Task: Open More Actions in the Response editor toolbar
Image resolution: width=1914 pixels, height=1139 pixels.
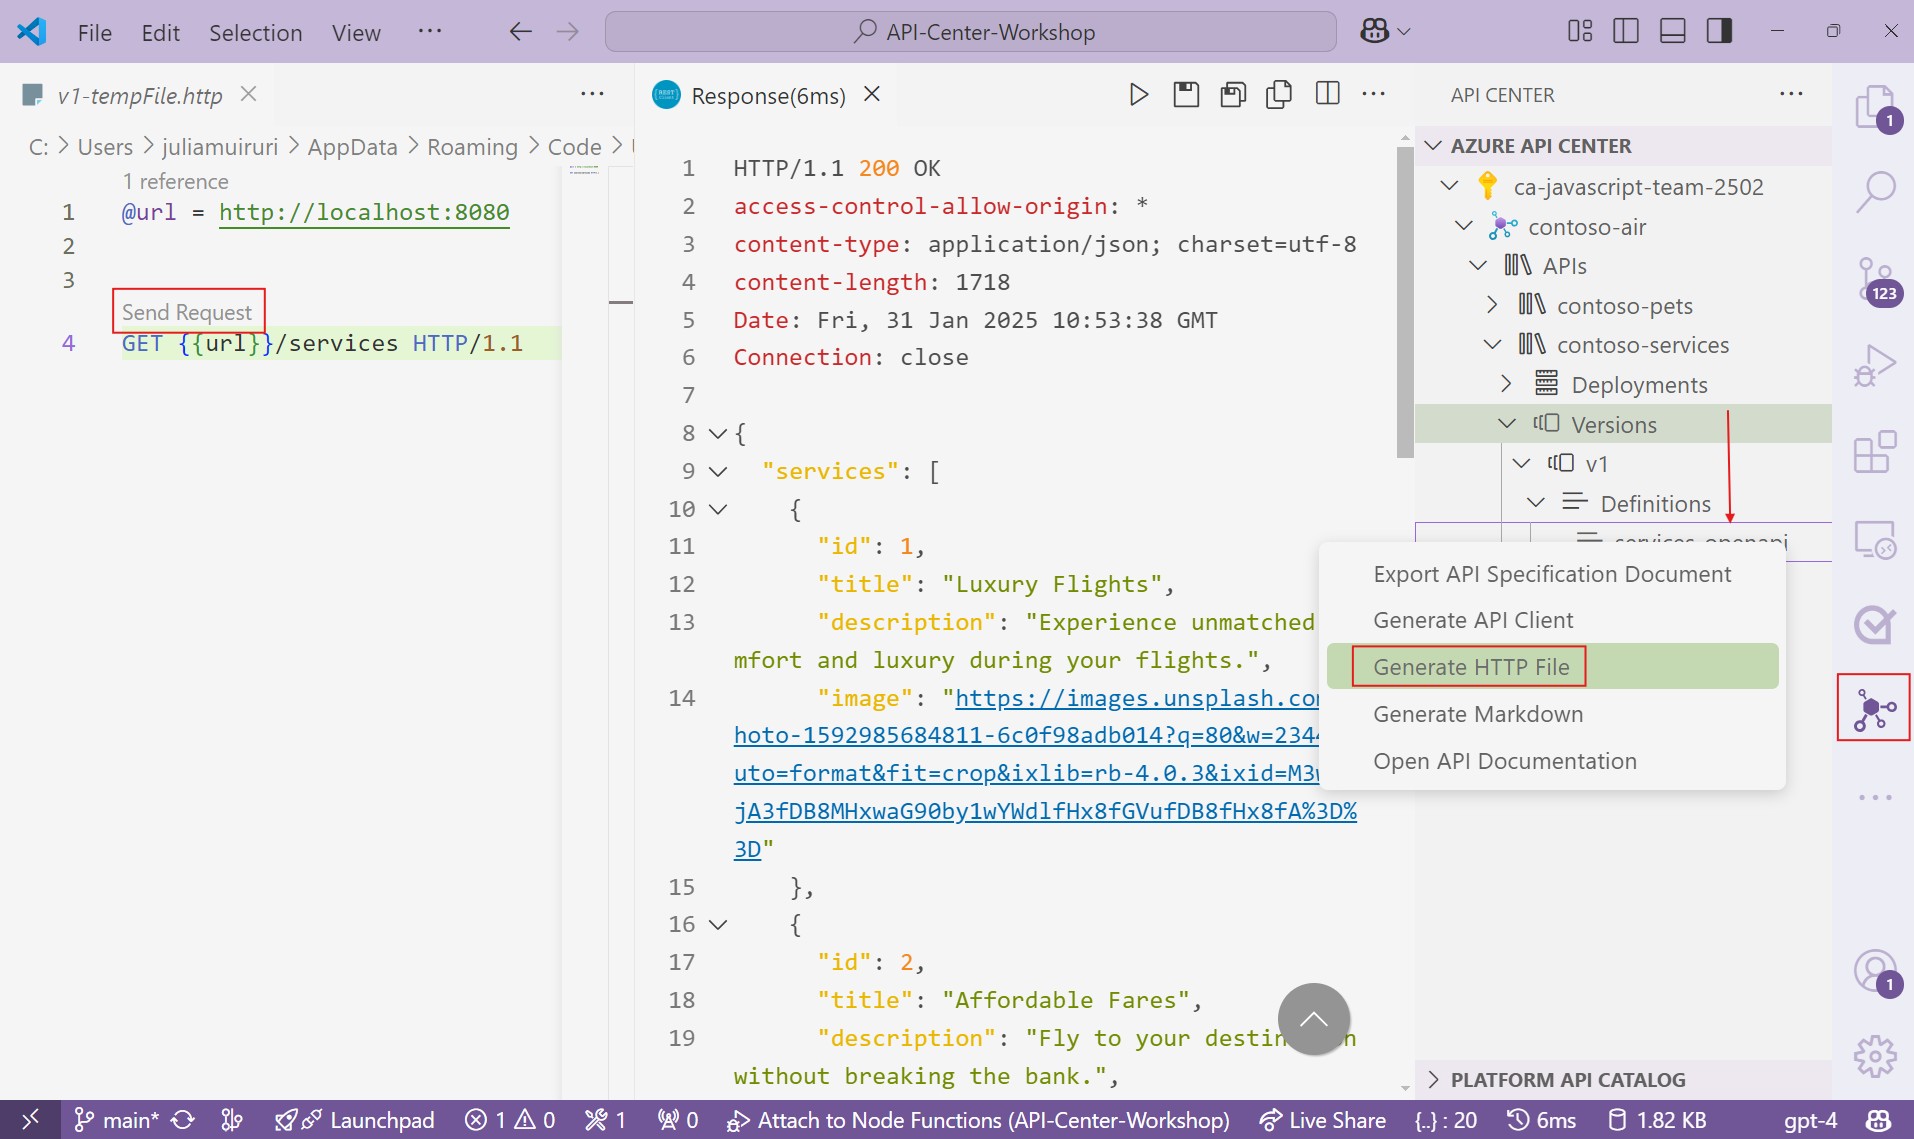Action: [1374, 94]
